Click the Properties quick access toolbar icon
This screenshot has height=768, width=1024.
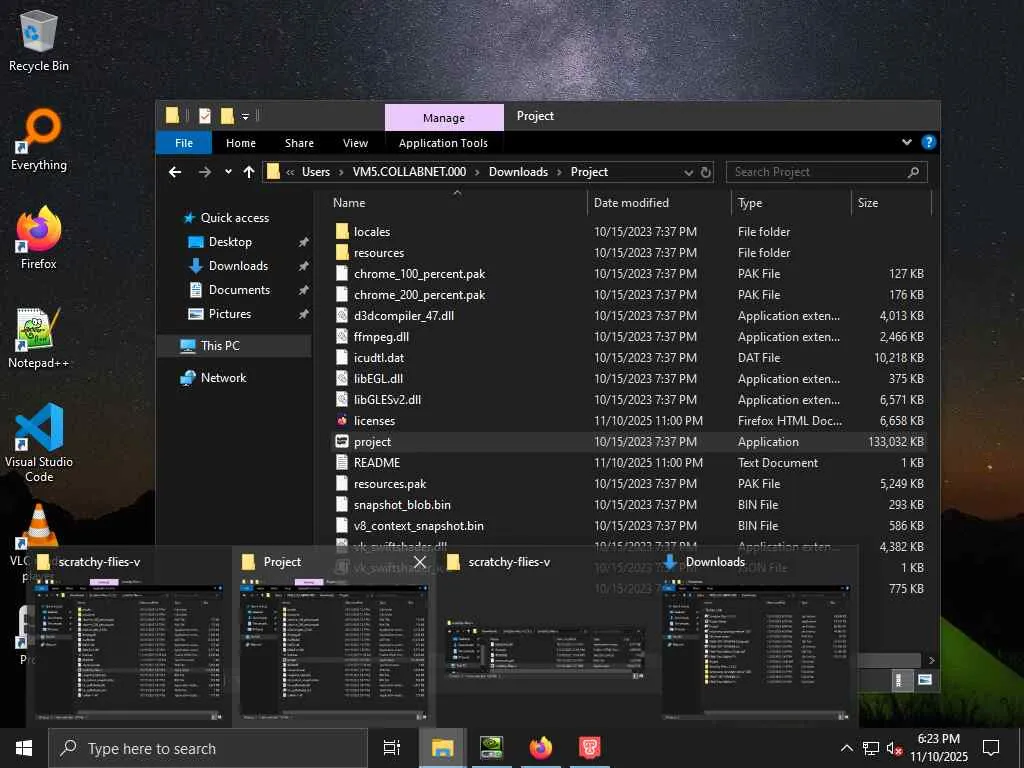205,116
